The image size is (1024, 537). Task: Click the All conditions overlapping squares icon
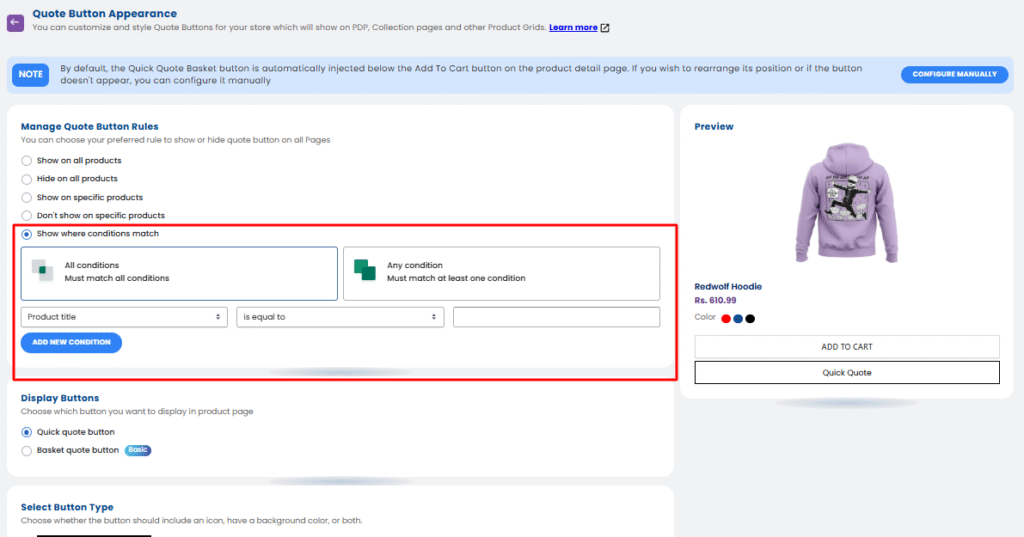(41, 271)
